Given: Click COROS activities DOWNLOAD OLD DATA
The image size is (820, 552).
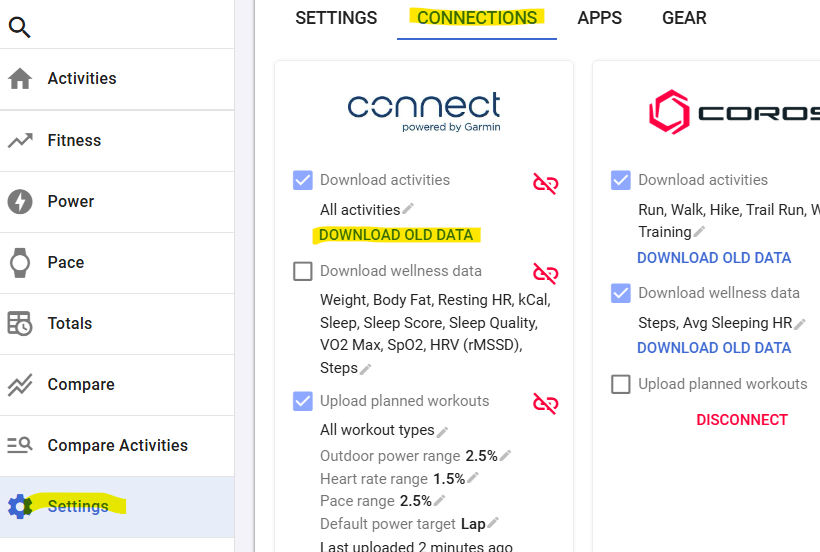Looking at the screenshot, I should (x=714, y=258).
